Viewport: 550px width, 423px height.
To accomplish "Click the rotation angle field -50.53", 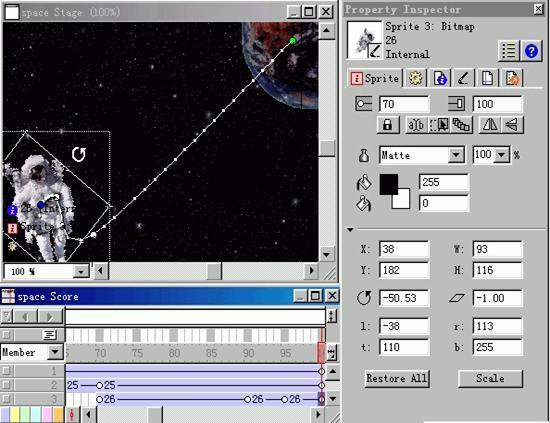I will (x=404, y=298).
